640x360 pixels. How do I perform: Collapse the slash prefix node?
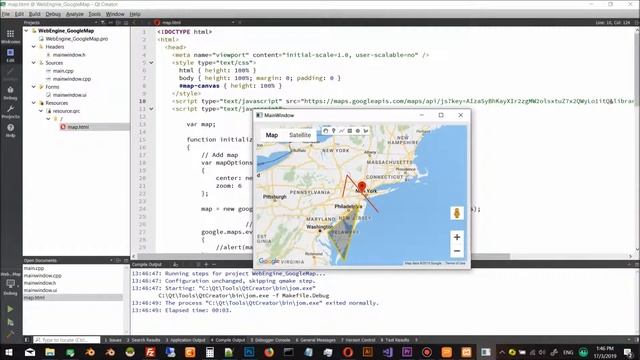49,119
